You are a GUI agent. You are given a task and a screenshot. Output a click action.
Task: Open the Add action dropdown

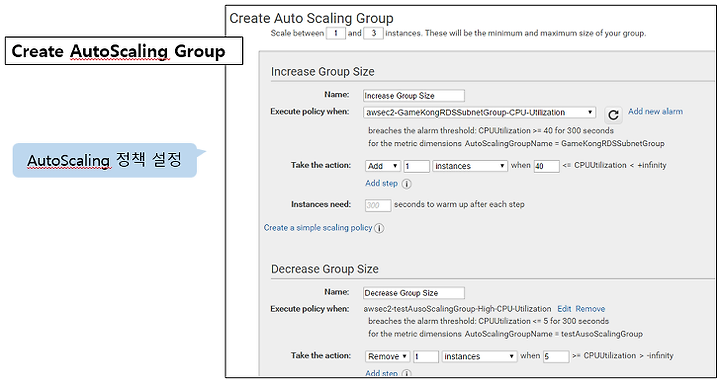click(383, 166)
